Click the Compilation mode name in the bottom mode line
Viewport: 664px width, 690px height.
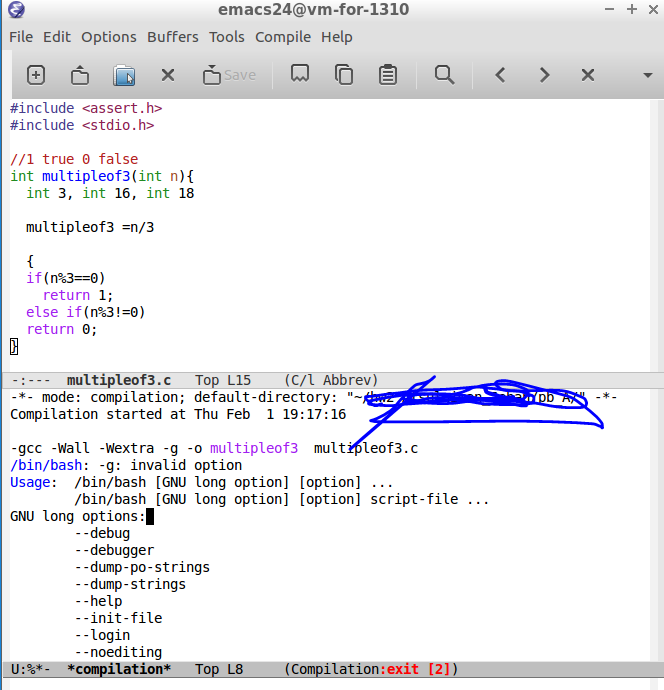tap(335, 669)
